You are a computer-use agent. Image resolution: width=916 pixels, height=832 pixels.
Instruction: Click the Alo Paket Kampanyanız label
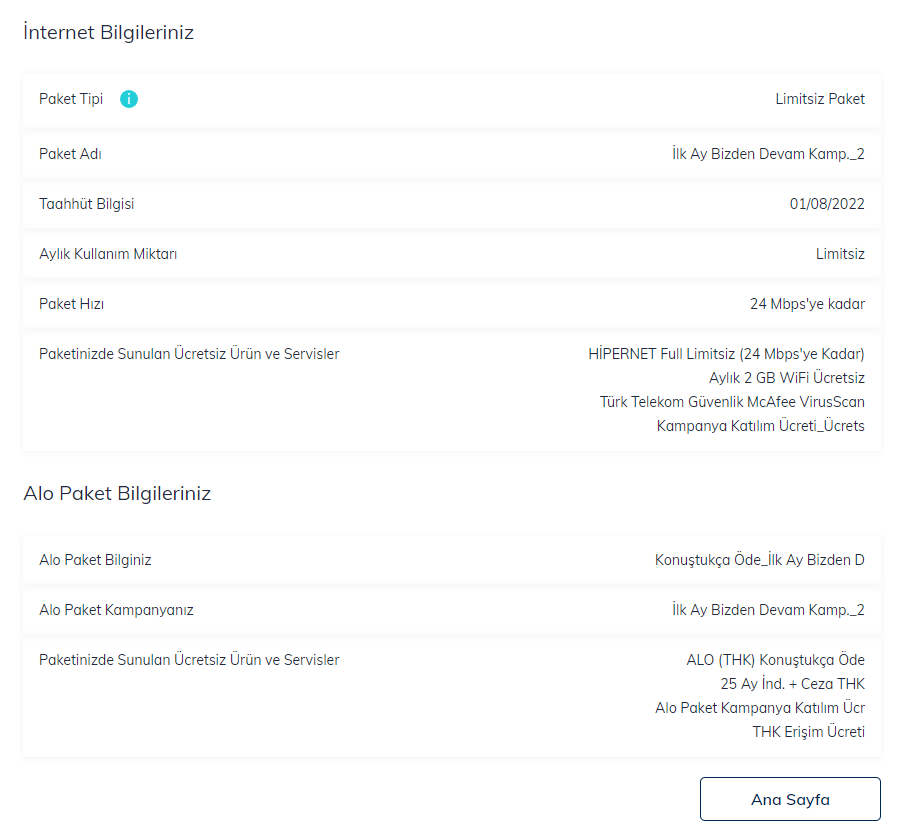click(116, 610)
